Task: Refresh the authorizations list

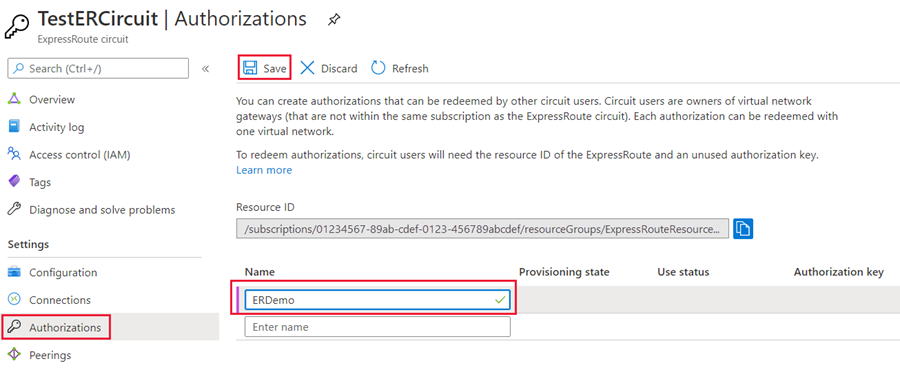Action: pyautogui.click(x=399, y=68)
